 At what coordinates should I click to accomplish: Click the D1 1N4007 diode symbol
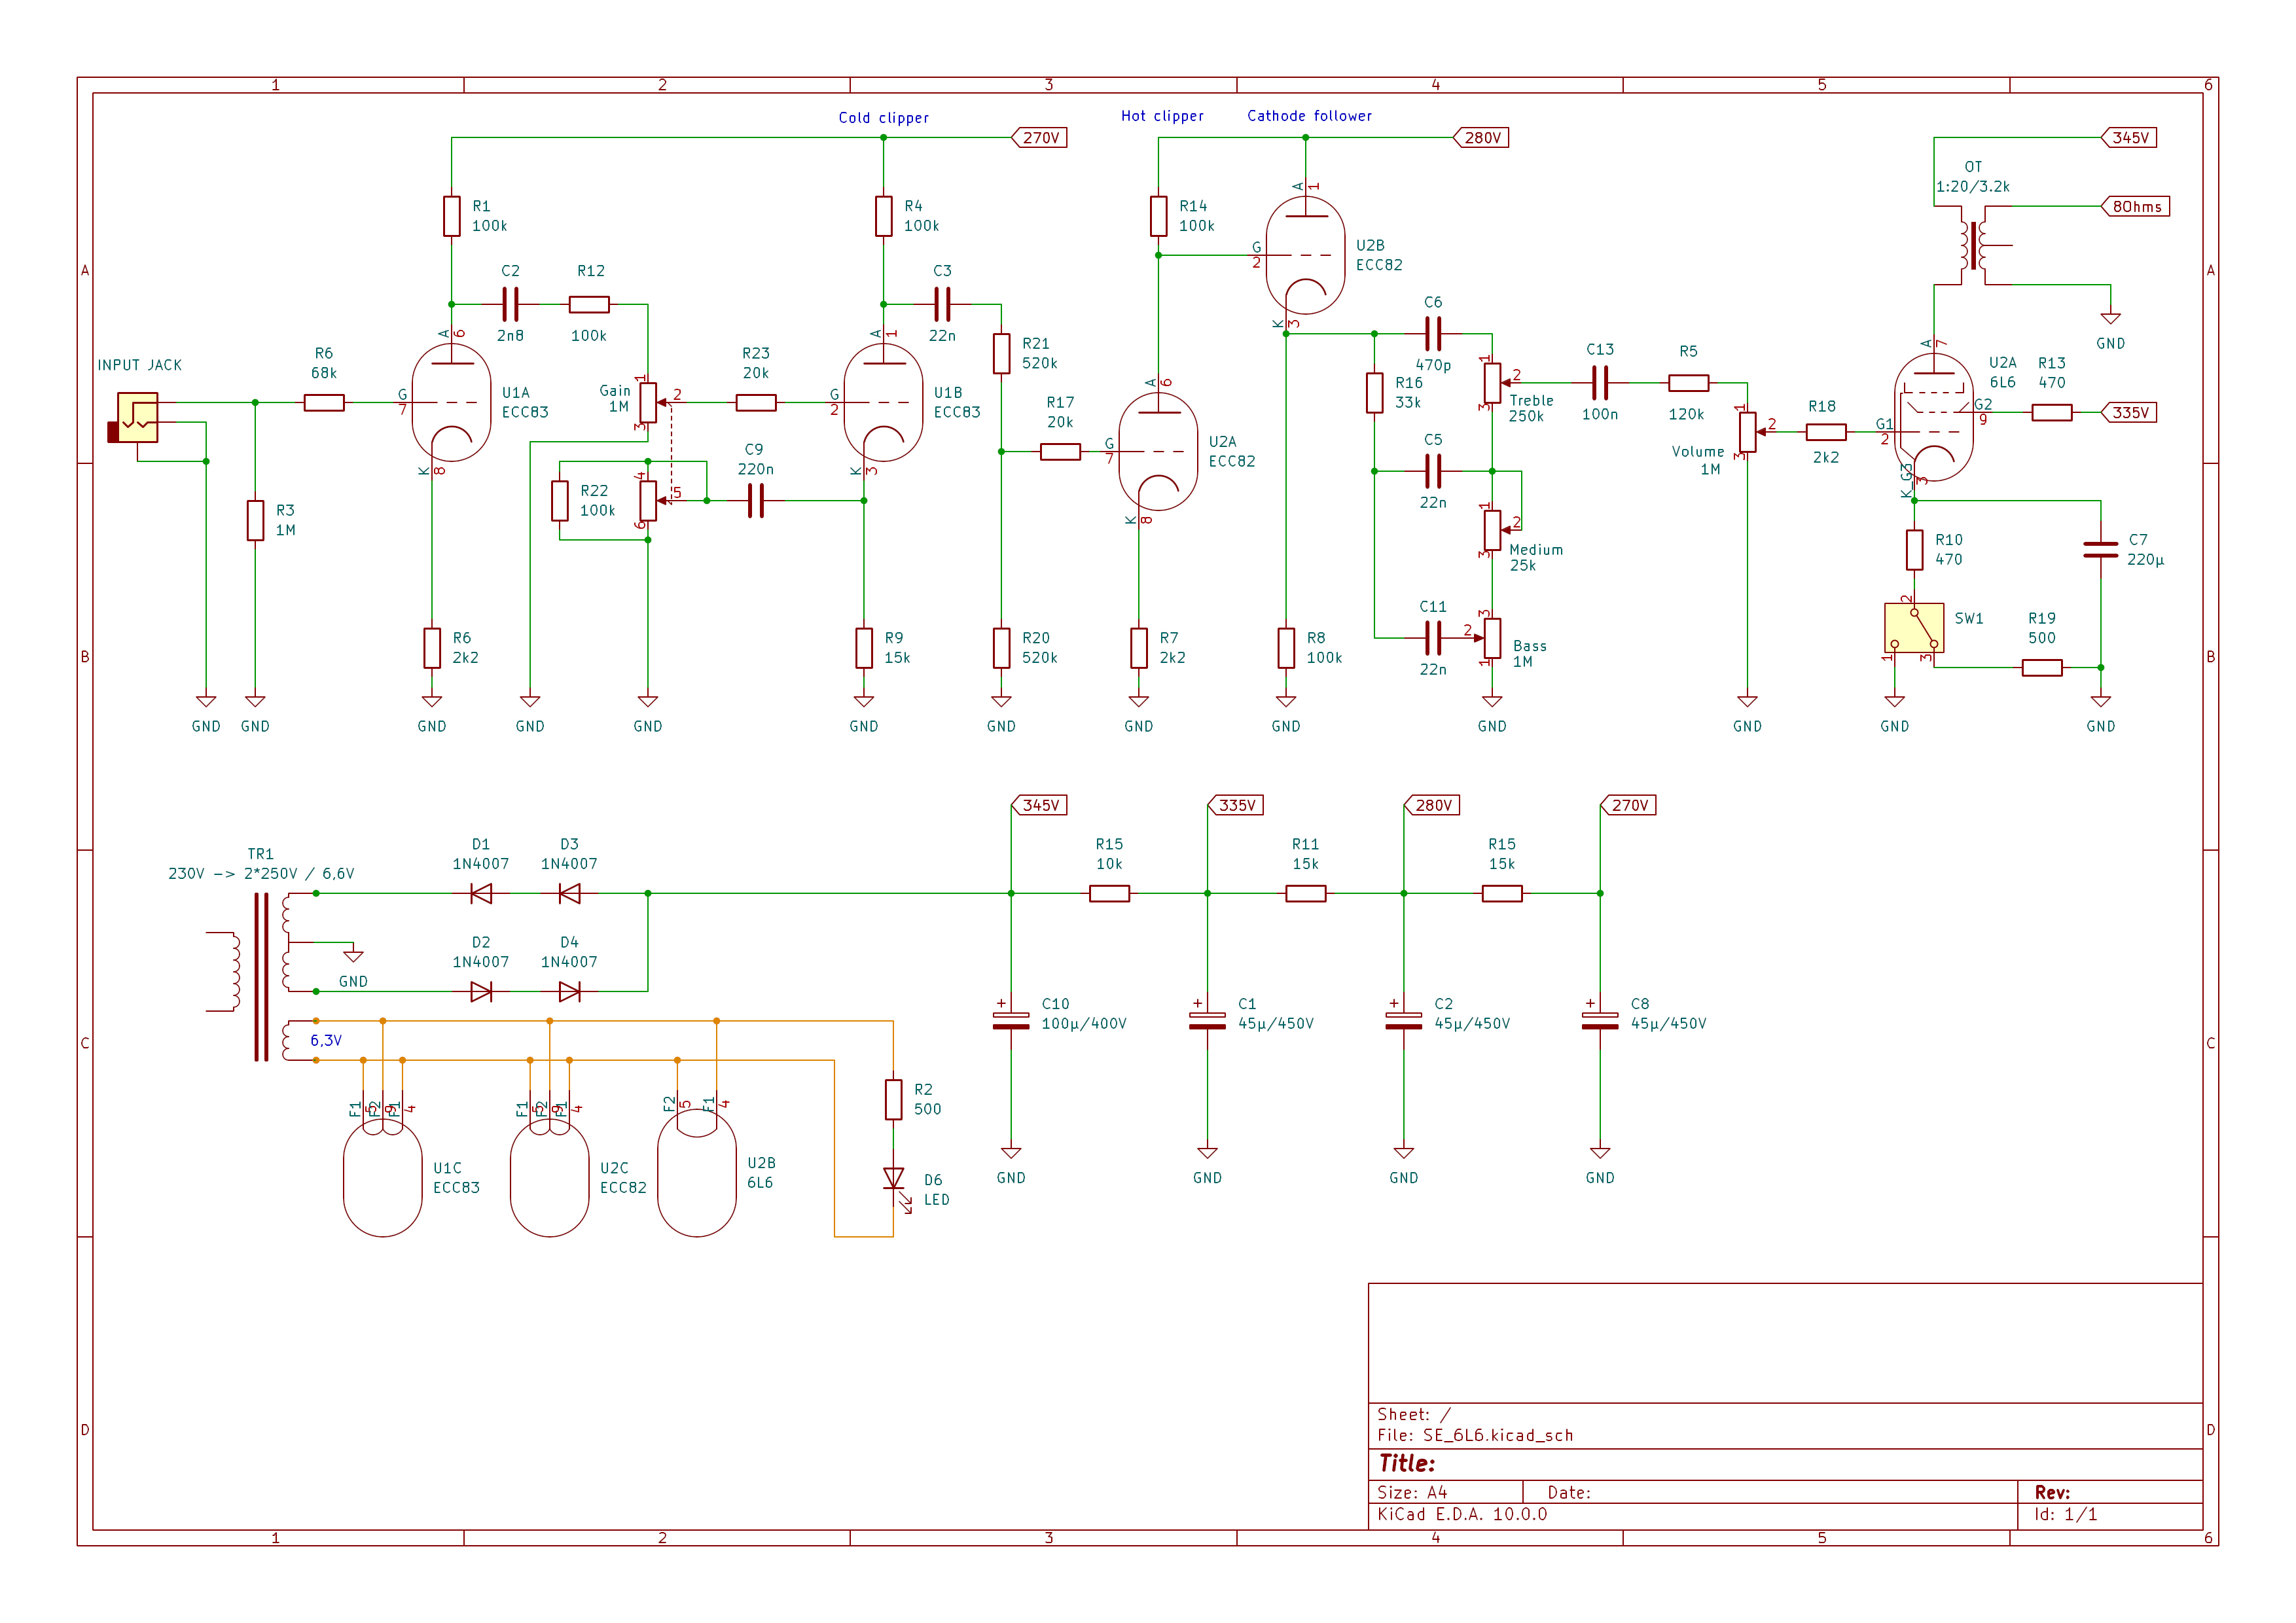coord(481,894)
